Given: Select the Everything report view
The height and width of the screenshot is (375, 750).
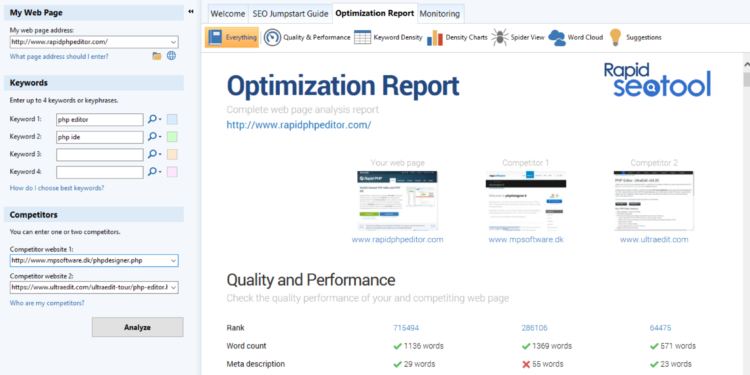Looking at the screenshot, I should click(232, 37).
